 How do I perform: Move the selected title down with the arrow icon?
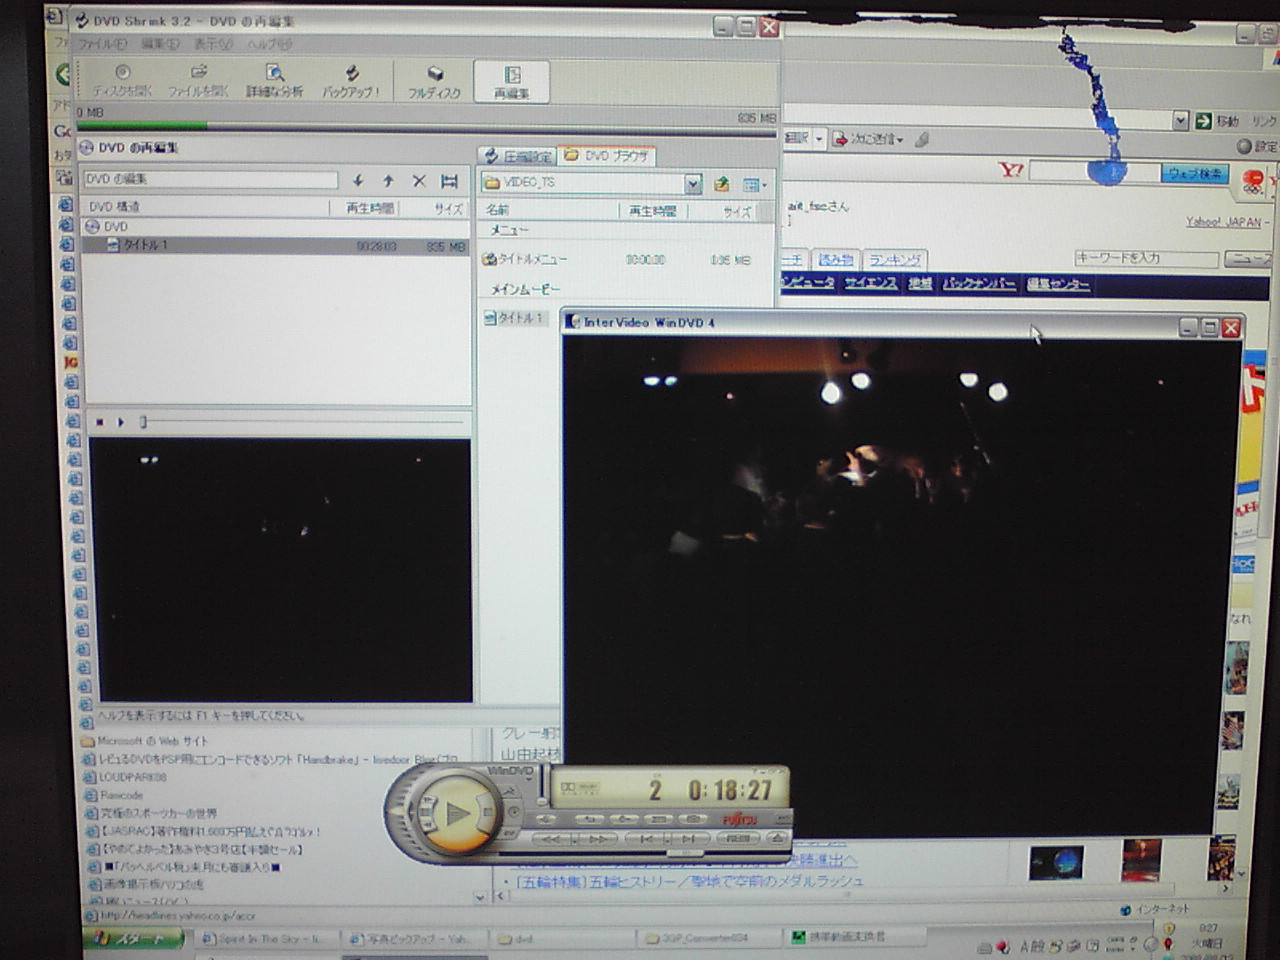(x=358, y=181)
